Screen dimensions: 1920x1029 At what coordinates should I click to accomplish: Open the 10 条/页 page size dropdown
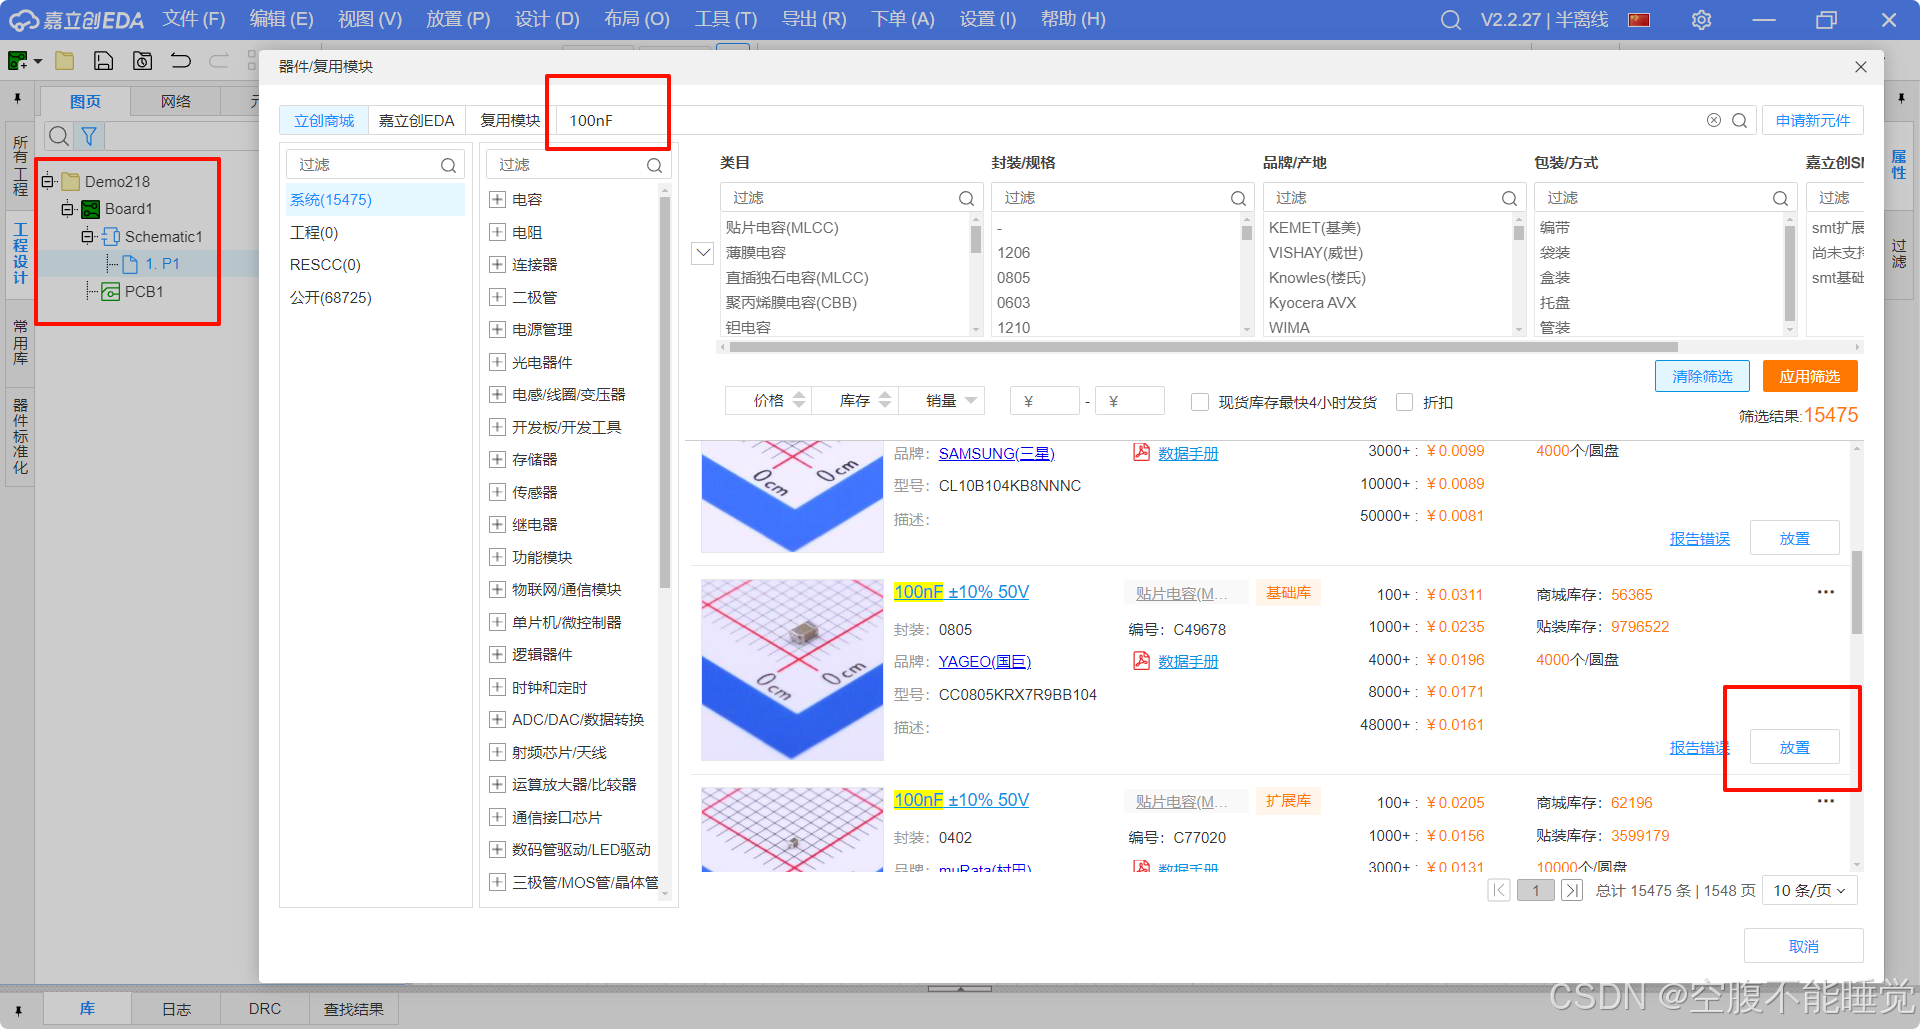point(1810,890)
